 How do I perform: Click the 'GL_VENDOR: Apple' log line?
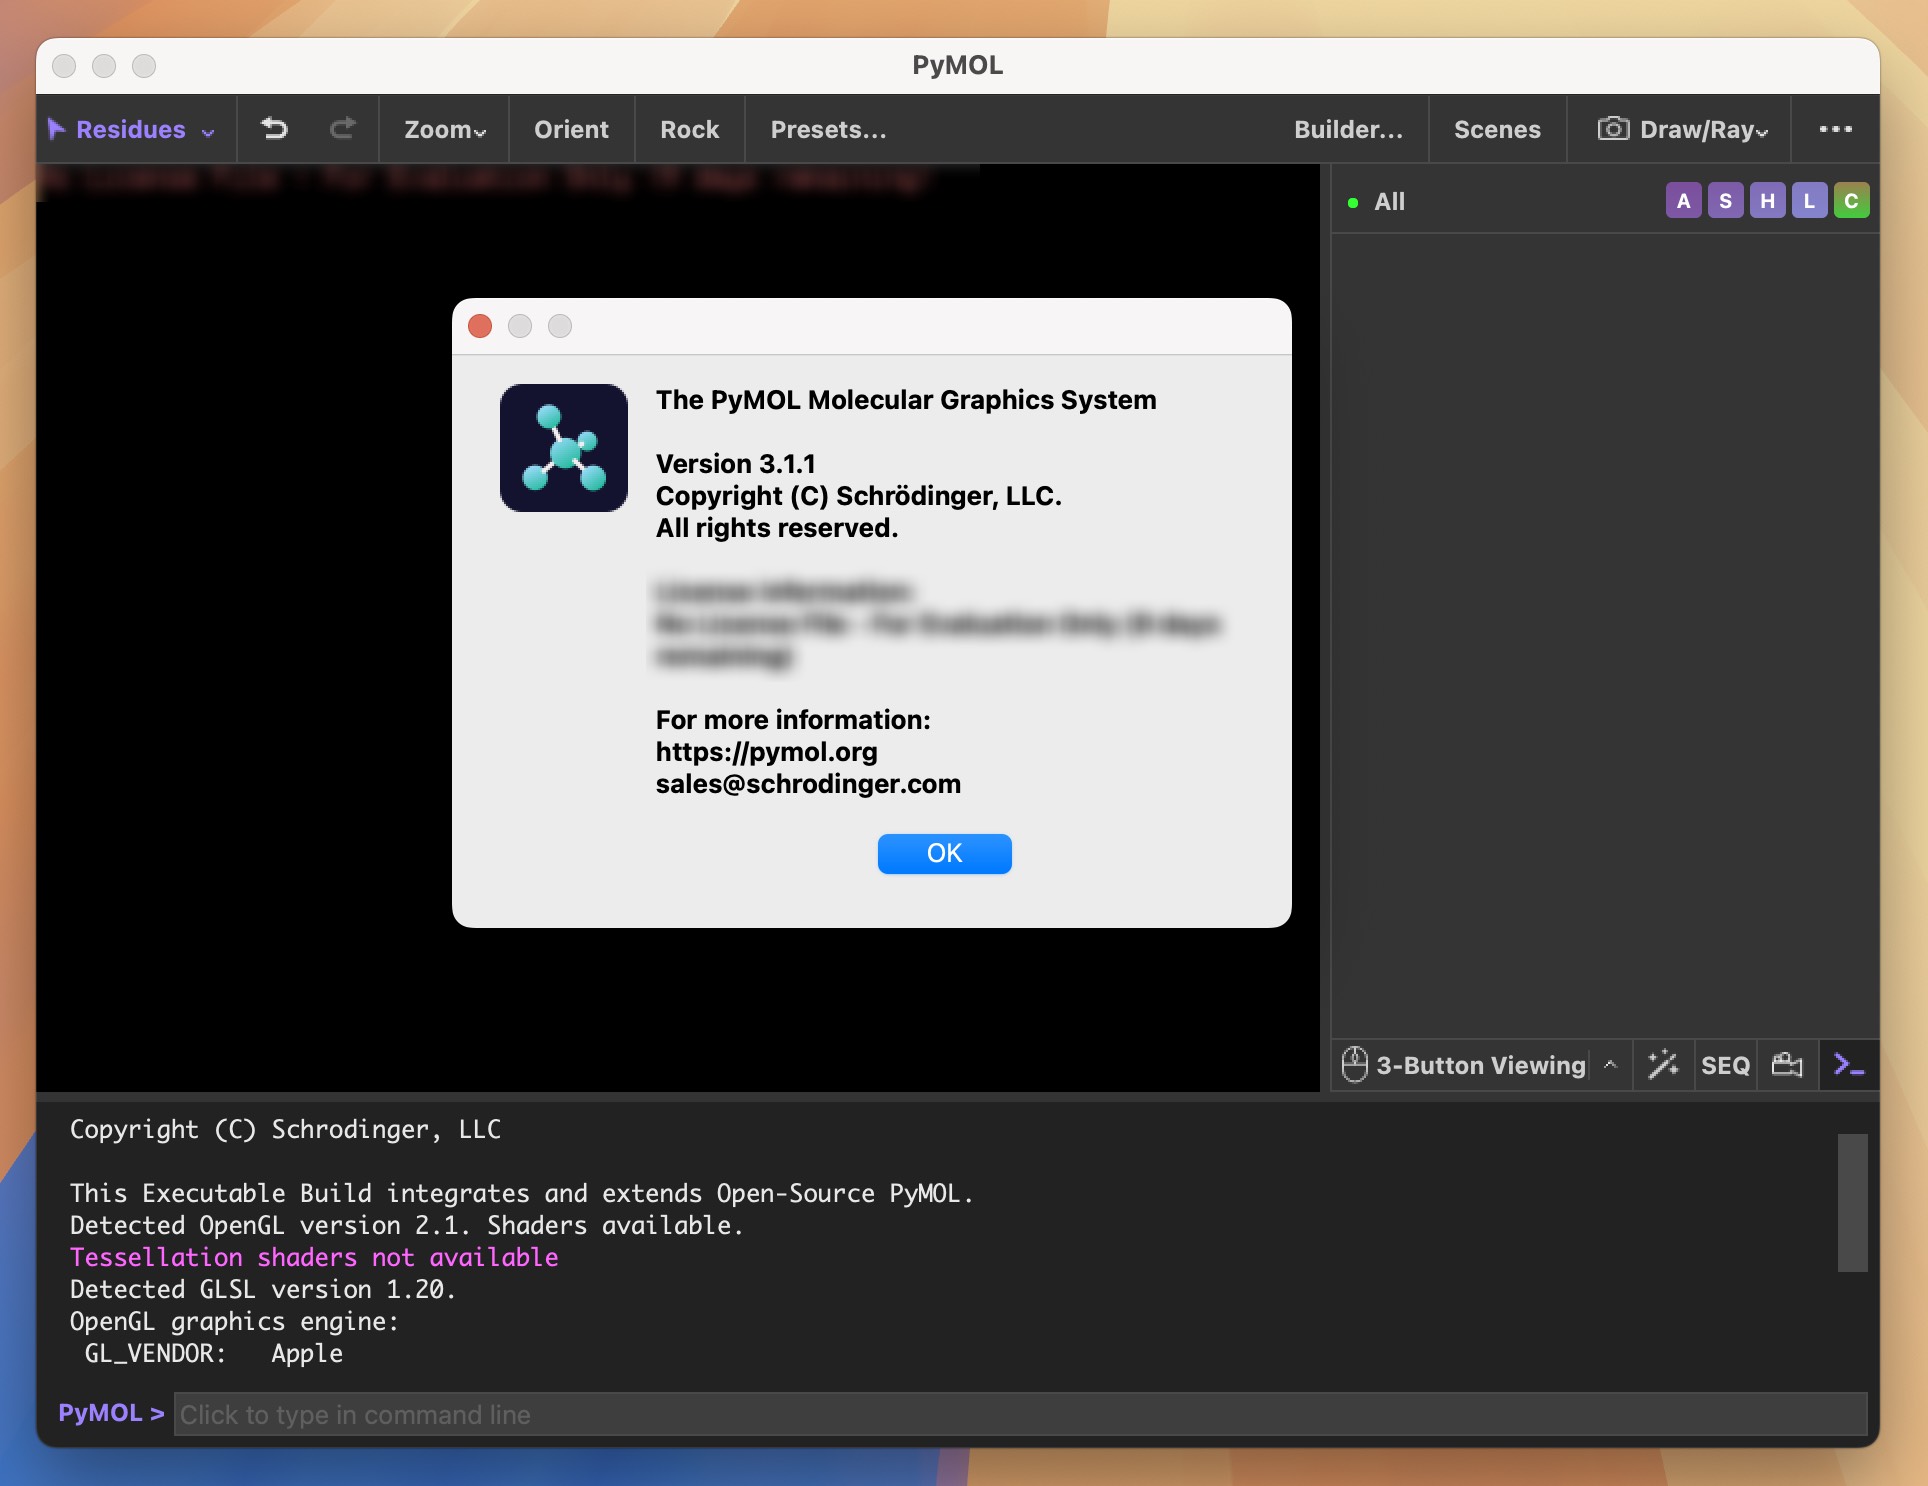(213, 1353)
